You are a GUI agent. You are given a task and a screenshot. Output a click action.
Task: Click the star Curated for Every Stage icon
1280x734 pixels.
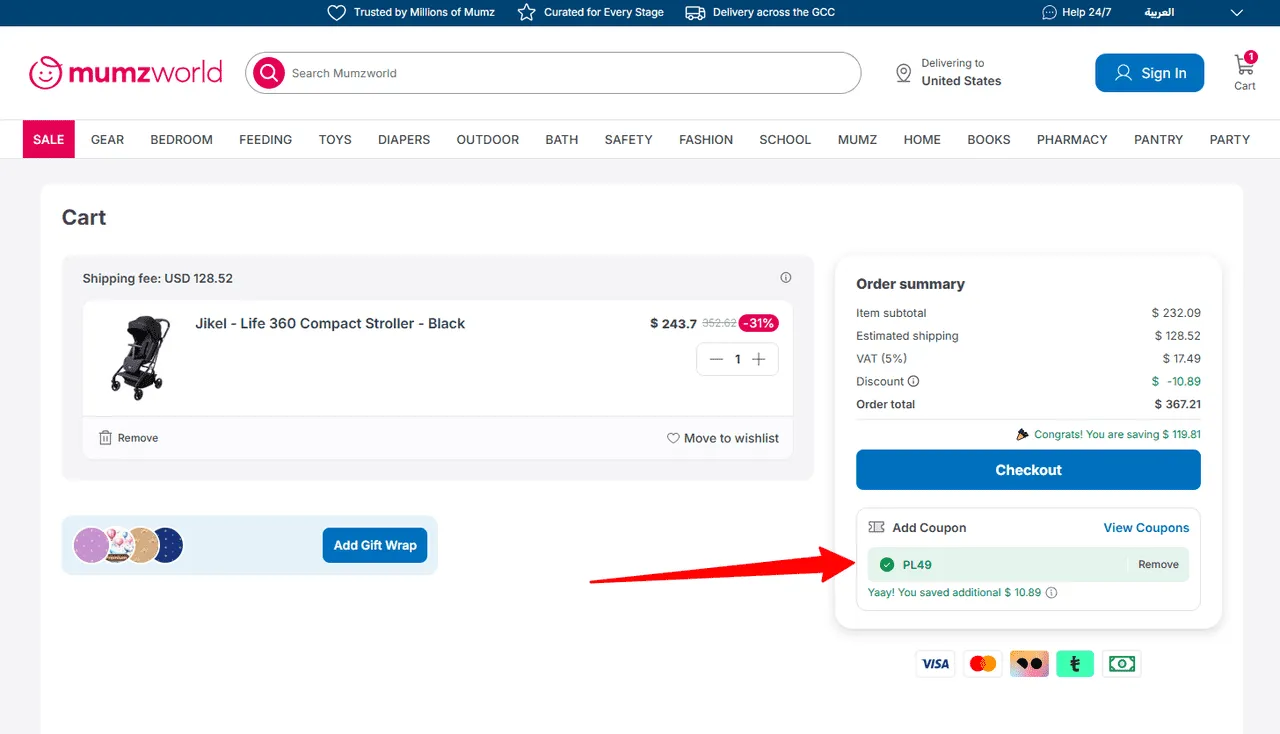[x=527, y=13]
